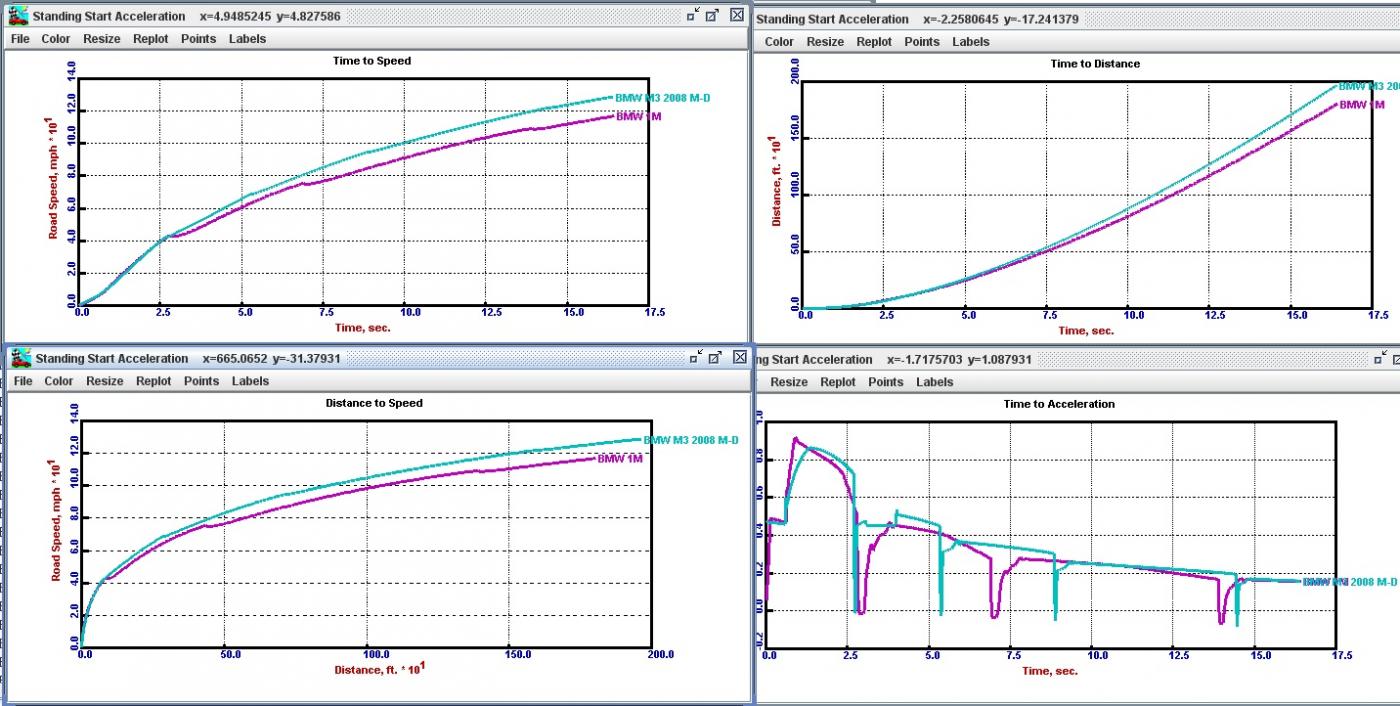Click Replot in the Time to Distance window
1400x706 pixels.
(x=874, y=42)
